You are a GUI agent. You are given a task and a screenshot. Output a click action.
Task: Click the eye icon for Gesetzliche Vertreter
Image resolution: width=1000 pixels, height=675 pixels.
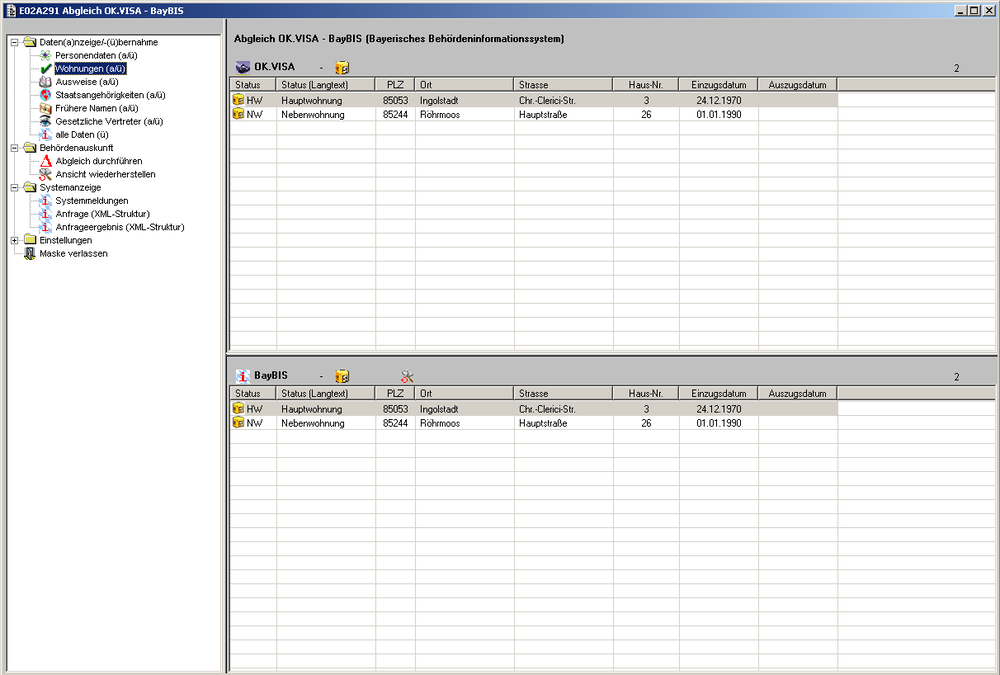pos(46,121)
